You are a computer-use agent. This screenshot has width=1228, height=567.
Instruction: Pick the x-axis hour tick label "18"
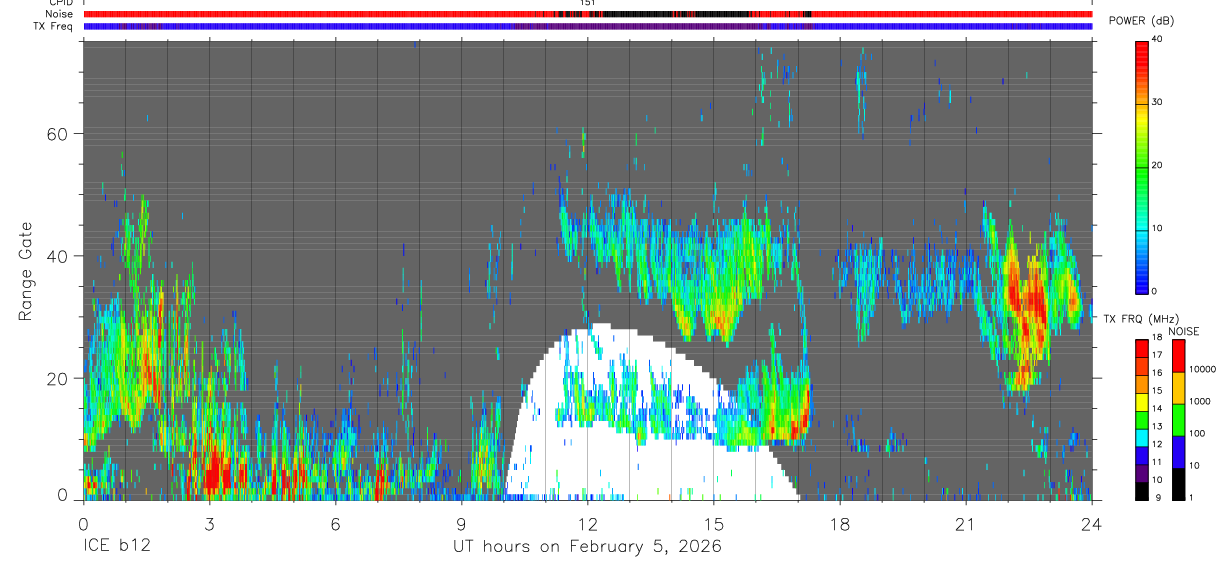point(840,524)
